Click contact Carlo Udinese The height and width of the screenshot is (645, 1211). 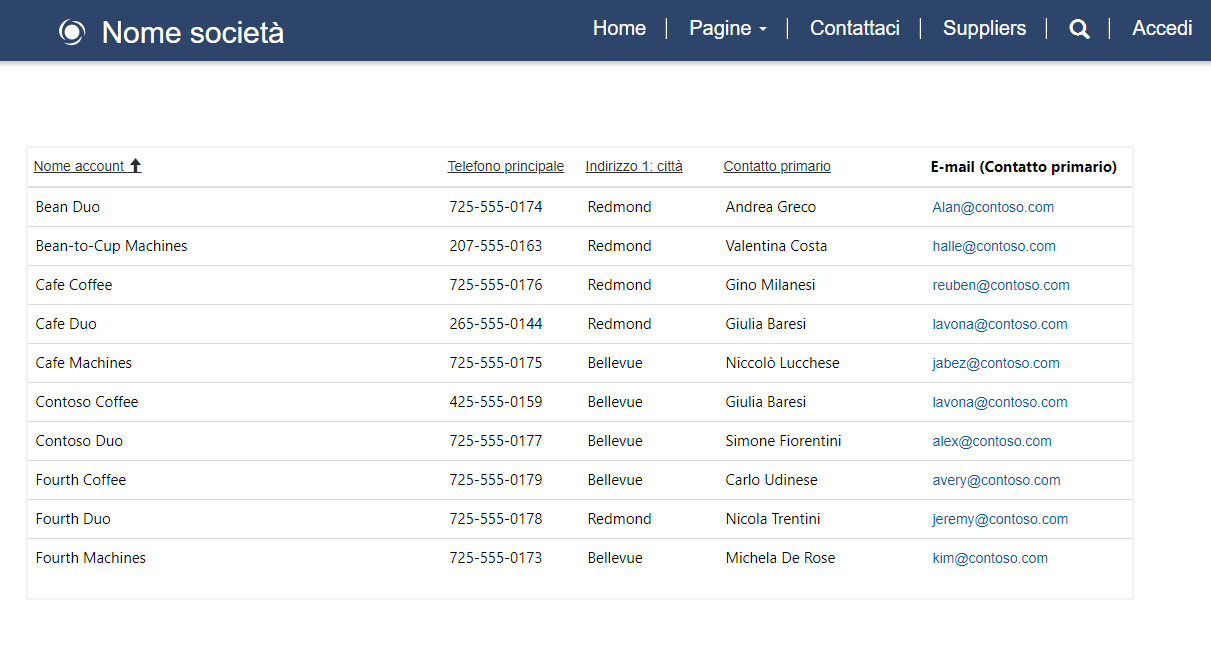click(x=772, y=480)
